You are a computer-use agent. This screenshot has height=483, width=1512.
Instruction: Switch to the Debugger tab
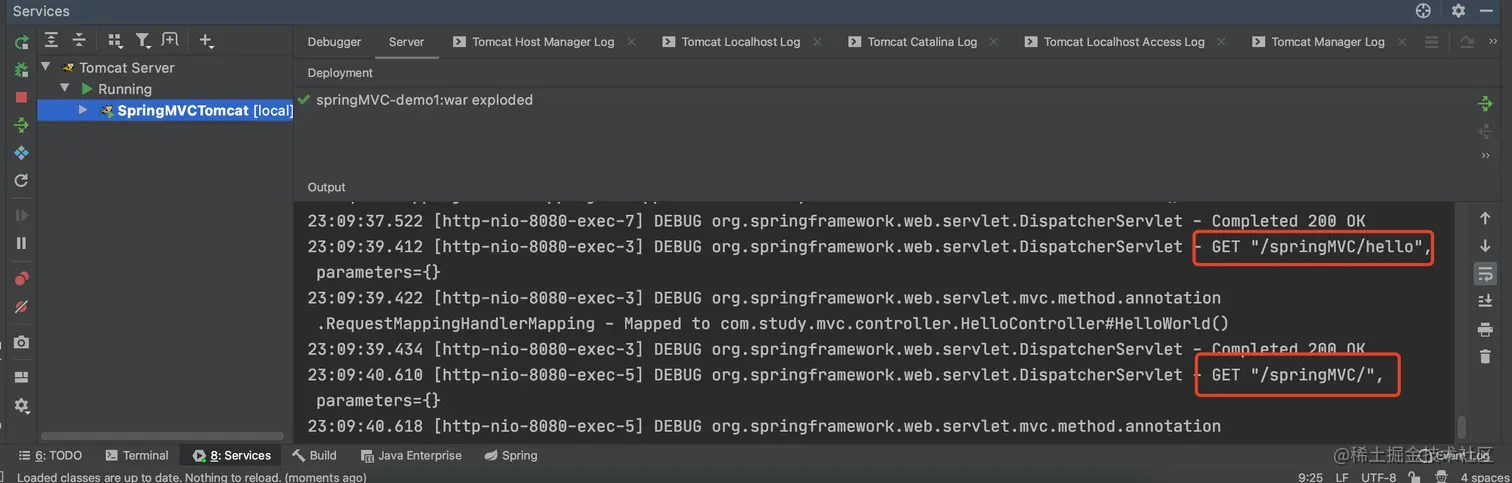334,42
